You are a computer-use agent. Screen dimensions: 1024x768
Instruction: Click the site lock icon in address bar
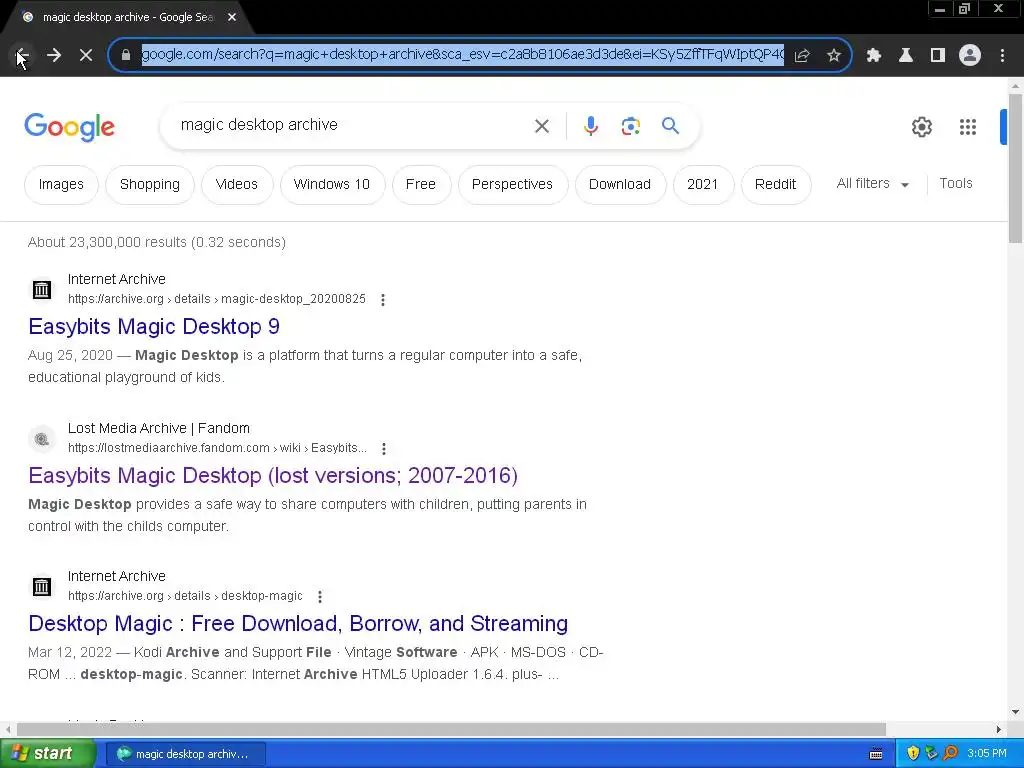point(126,55)
